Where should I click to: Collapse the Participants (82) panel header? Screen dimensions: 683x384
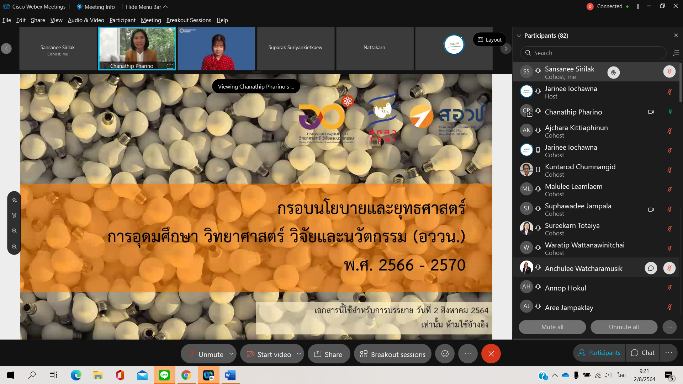point(519,36)
